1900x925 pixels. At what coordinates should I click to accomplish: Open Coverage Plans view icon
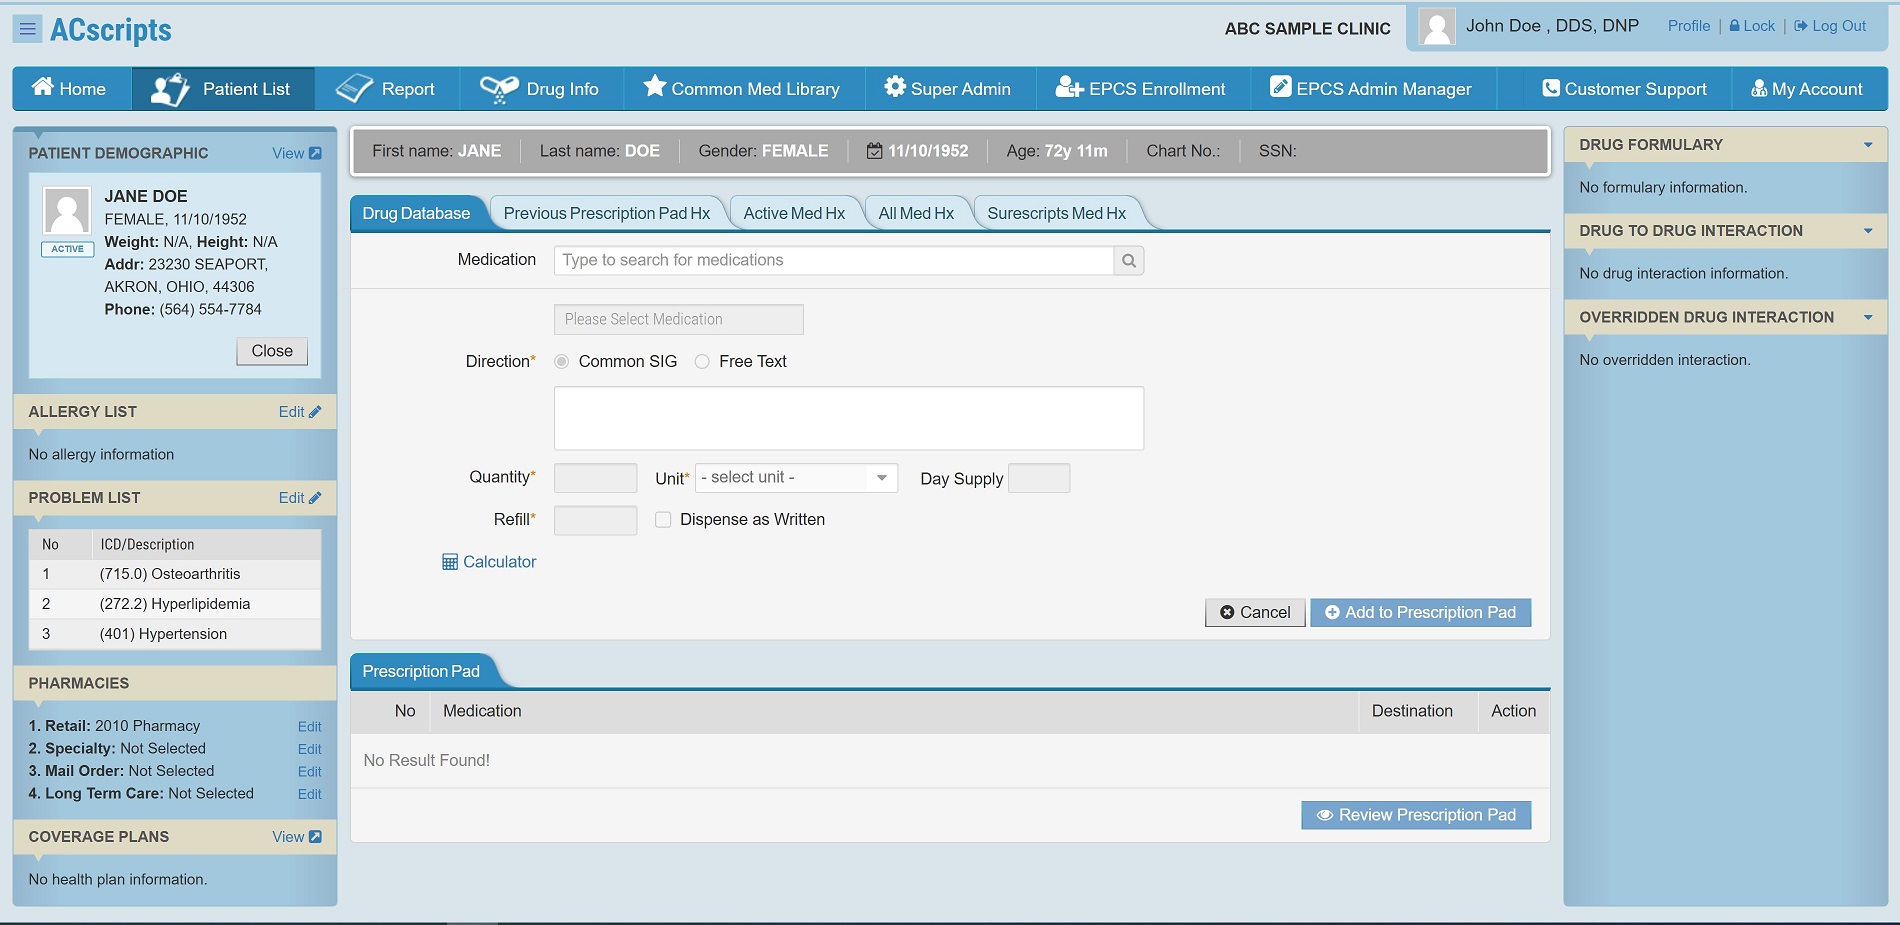(315, 837)
